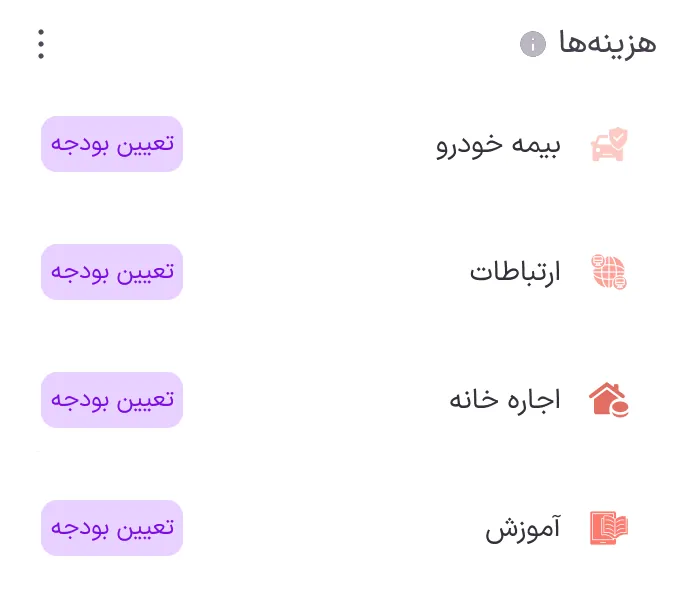This screenshot has width=681, height=592.
Task: Open the kebab menu of the expenses card
Action: pos(41,44)
